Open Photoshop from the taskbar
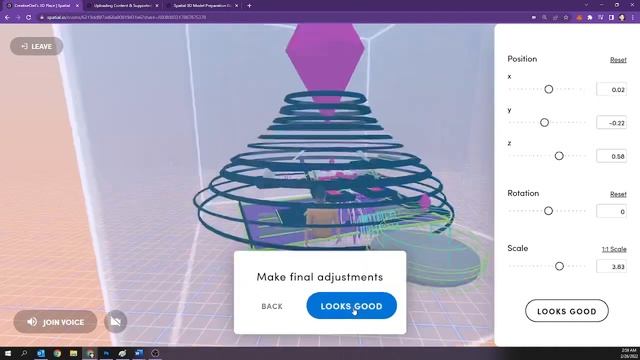Screen dimensions: 640x360 tap(106, 353)
